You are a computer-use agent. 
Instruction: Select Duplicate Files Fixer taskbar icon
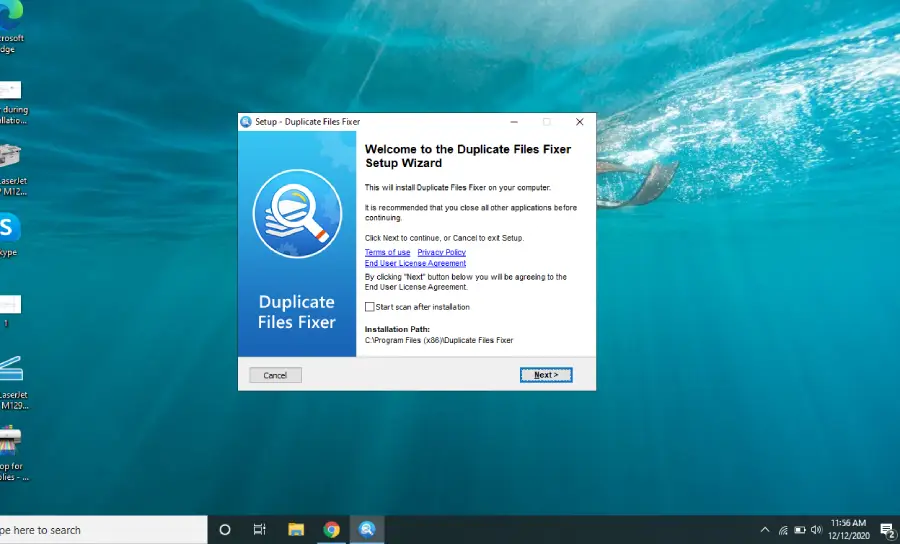click(367, 529)
